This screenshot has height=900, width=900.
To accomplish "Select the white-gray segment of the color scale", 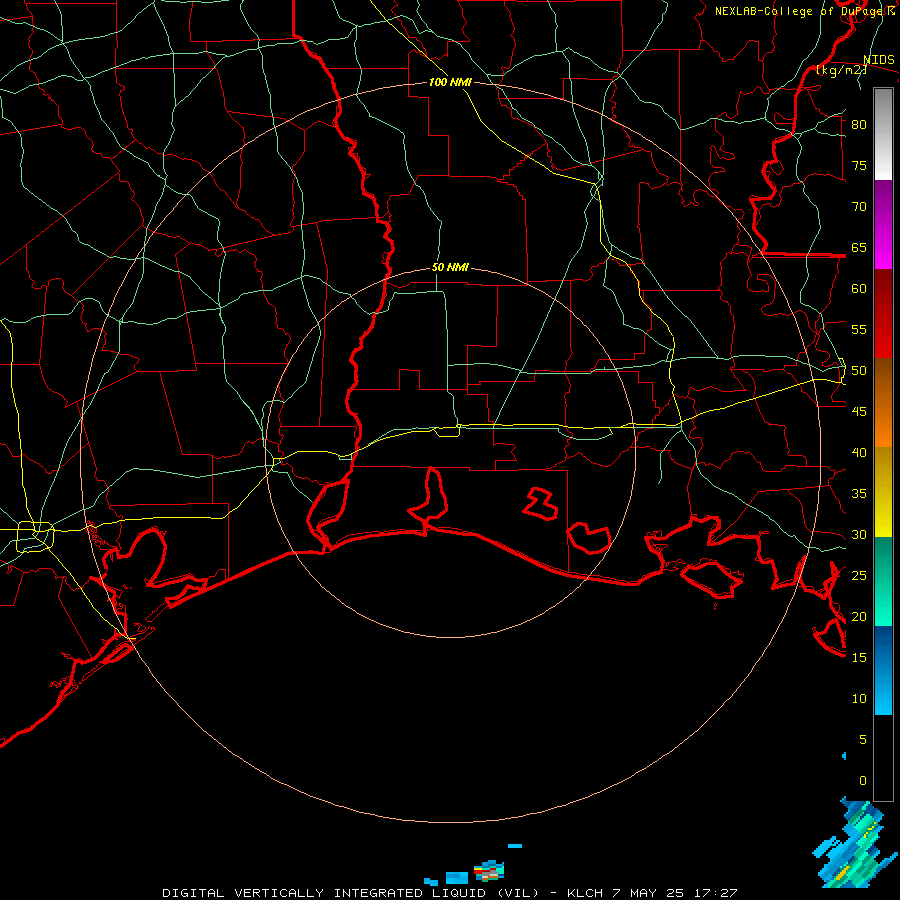I will tap(883, 134).
